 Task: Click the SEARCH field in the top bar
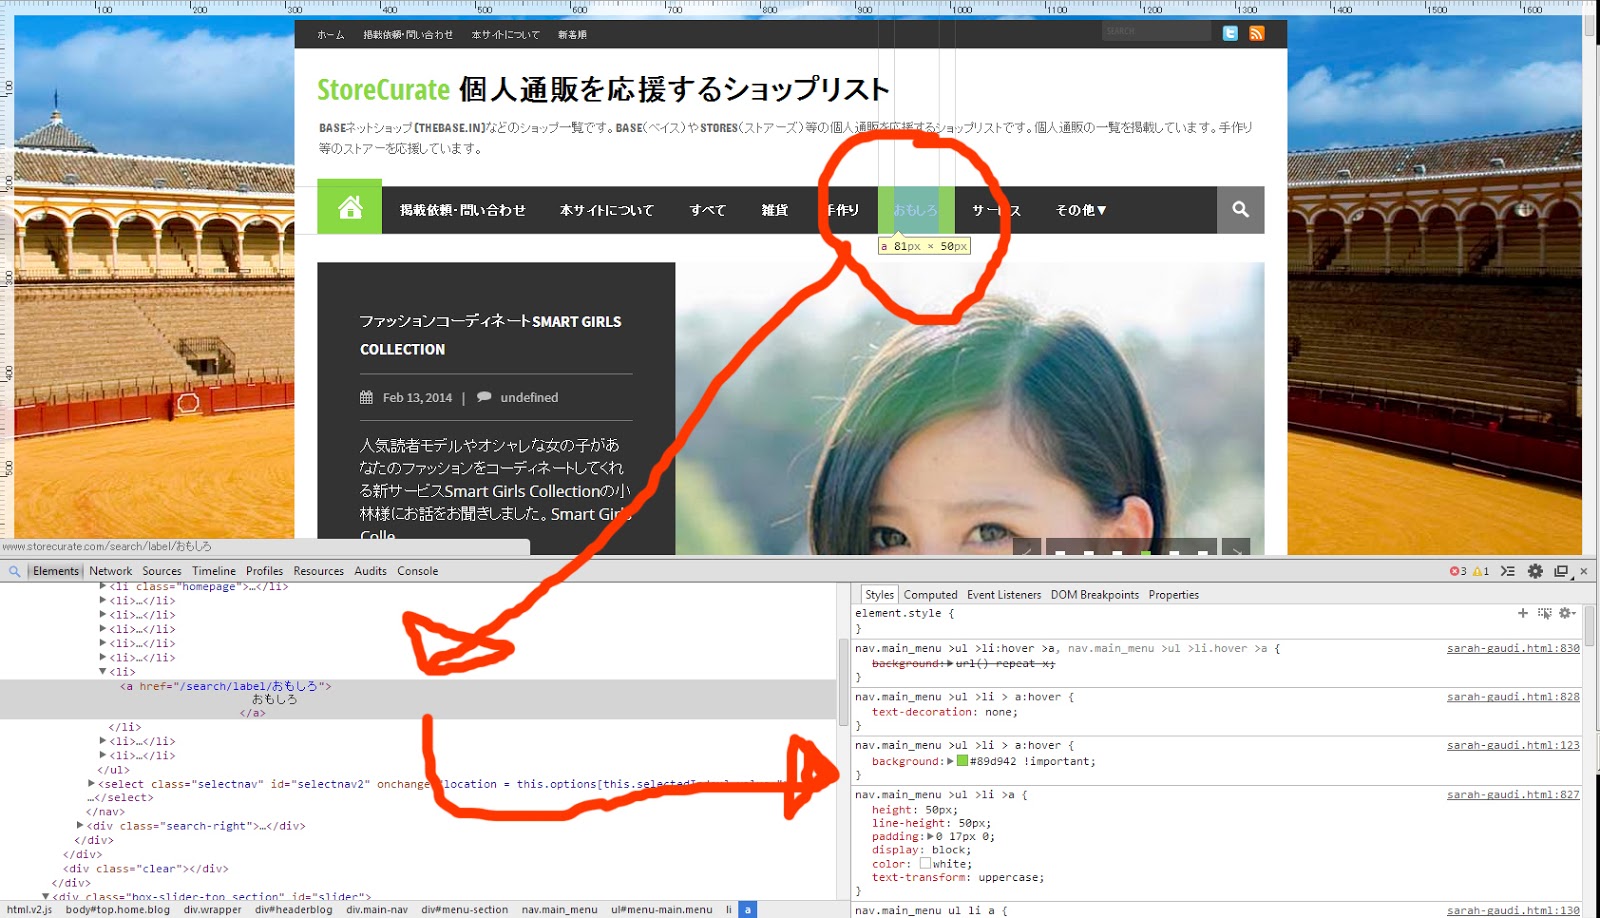tap(1156, 32)
